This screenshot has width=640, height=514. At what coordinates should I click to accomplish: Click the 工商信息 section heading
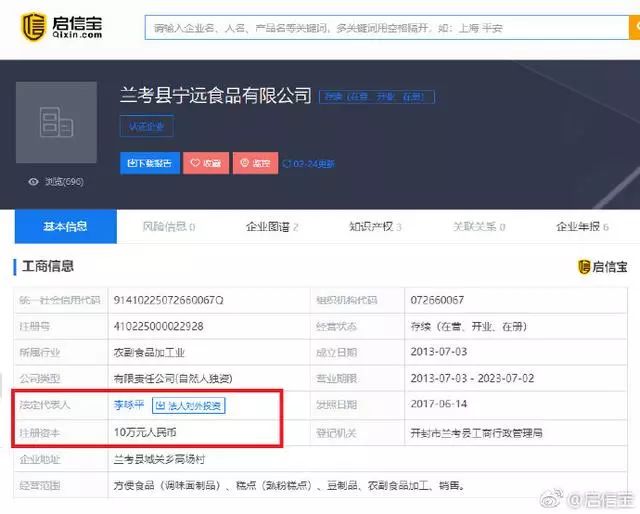tap(48, 266)
